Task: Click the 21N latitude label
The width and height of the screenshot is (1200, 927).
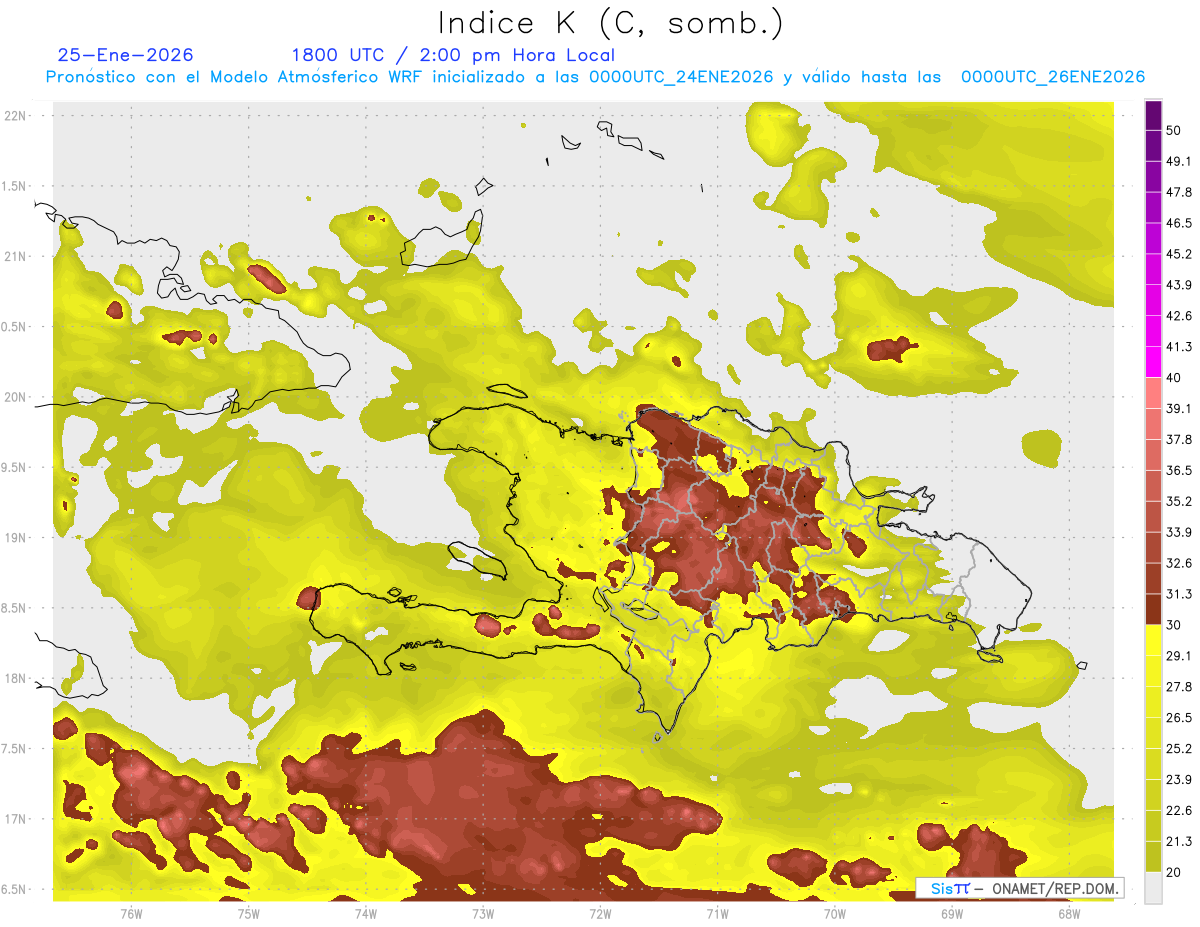Action: [16, 256]
